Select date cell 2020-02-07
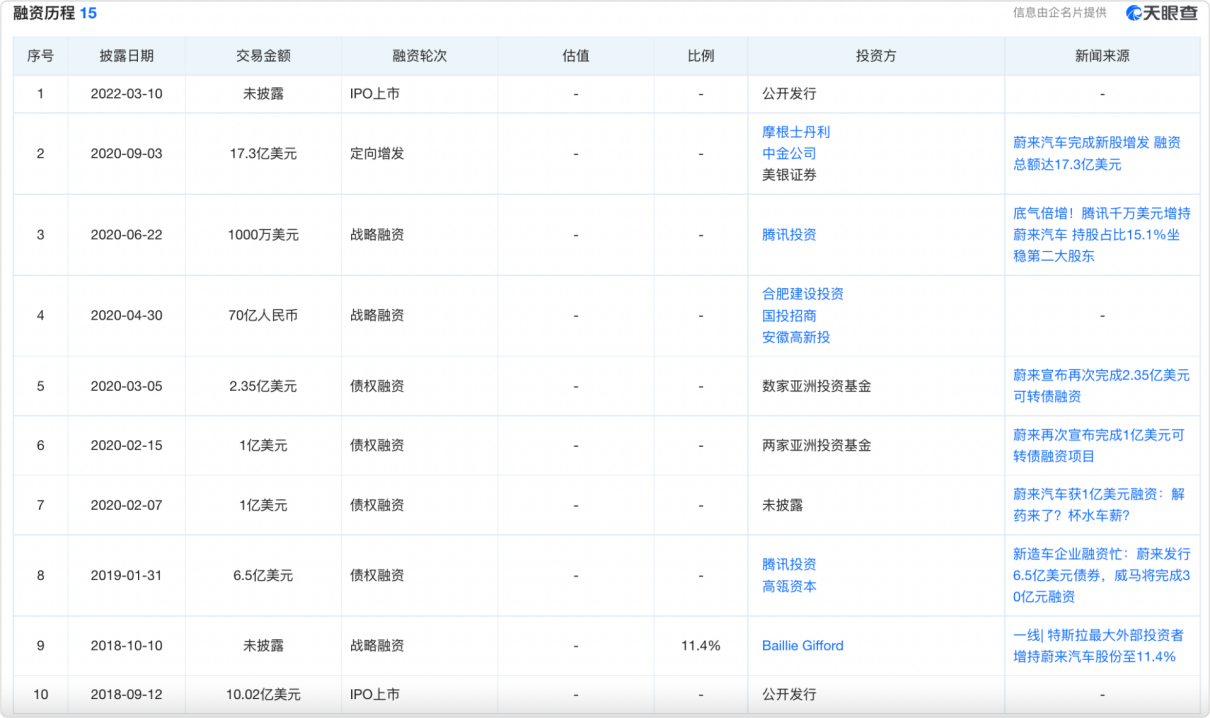1210x718 pixels. pyautogui.click(x=126, y=506)
